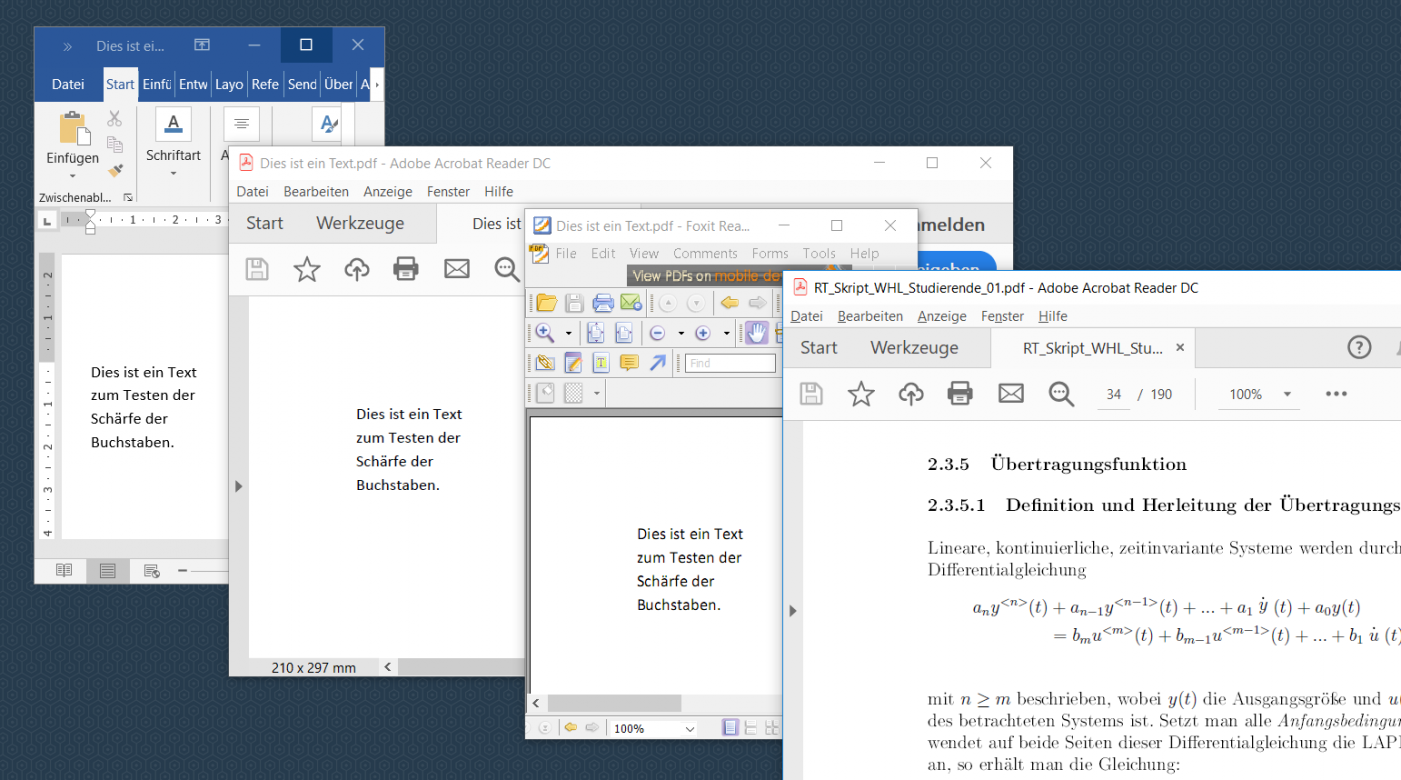Click the envelope email icon in middle Acrobat window
Viewport: 1401px width, 780px height.
pos(456,269)
